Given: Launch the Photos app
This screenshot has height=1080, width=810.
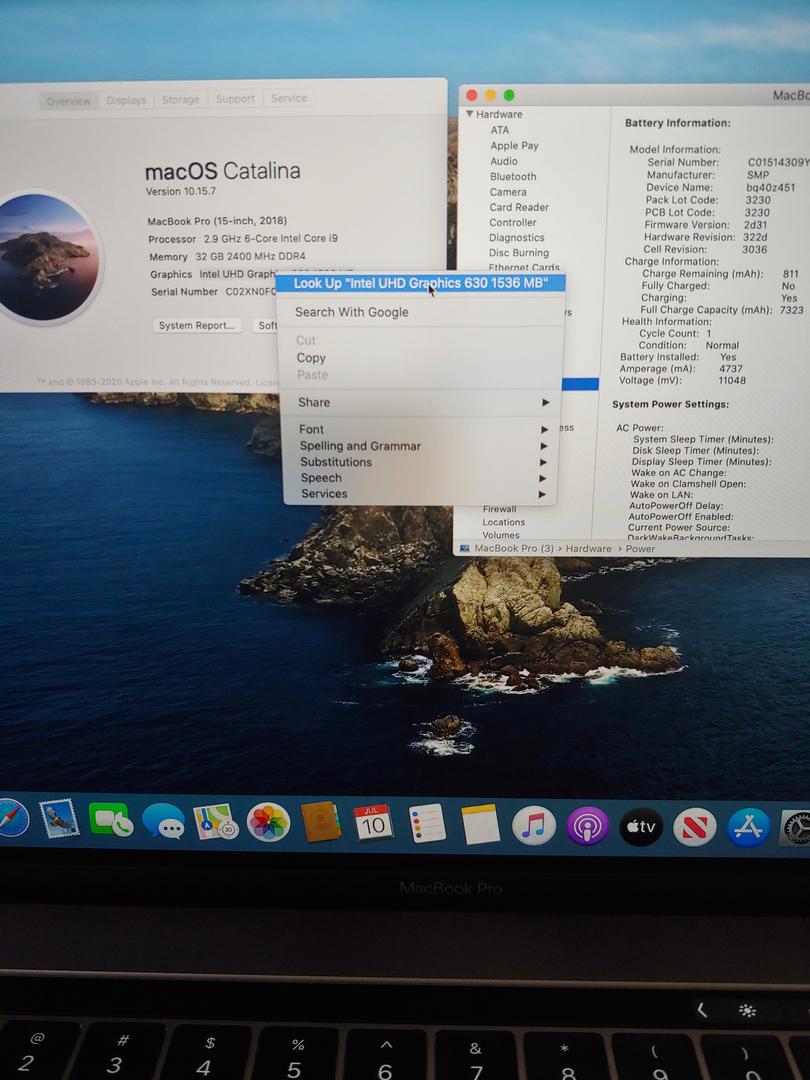Looking at the screenshot, I should 268,822.
